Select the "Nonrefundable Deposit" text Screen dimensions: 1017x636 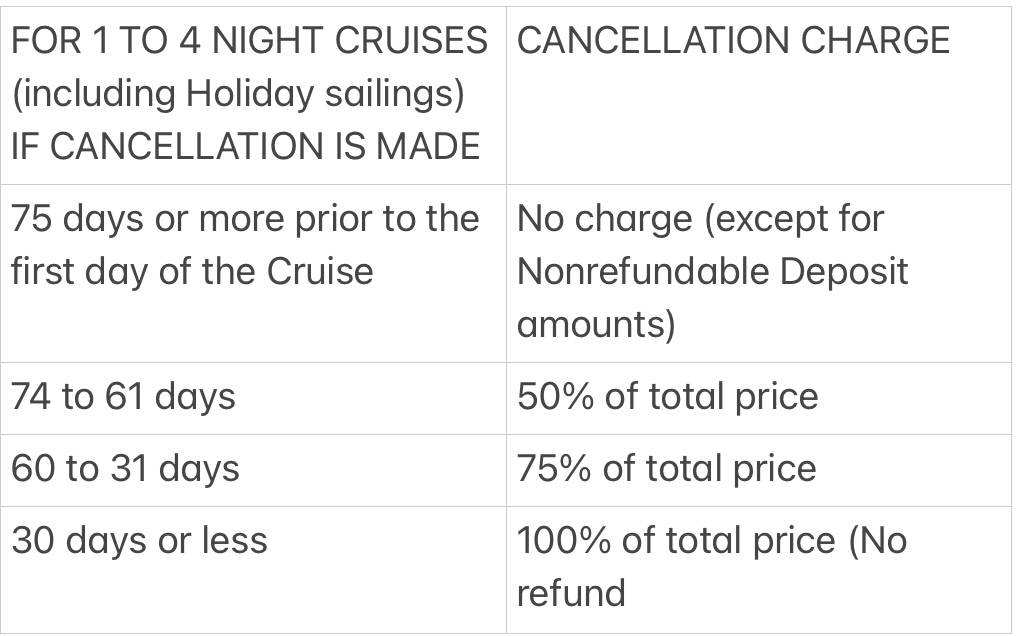[x=712, y=272]
